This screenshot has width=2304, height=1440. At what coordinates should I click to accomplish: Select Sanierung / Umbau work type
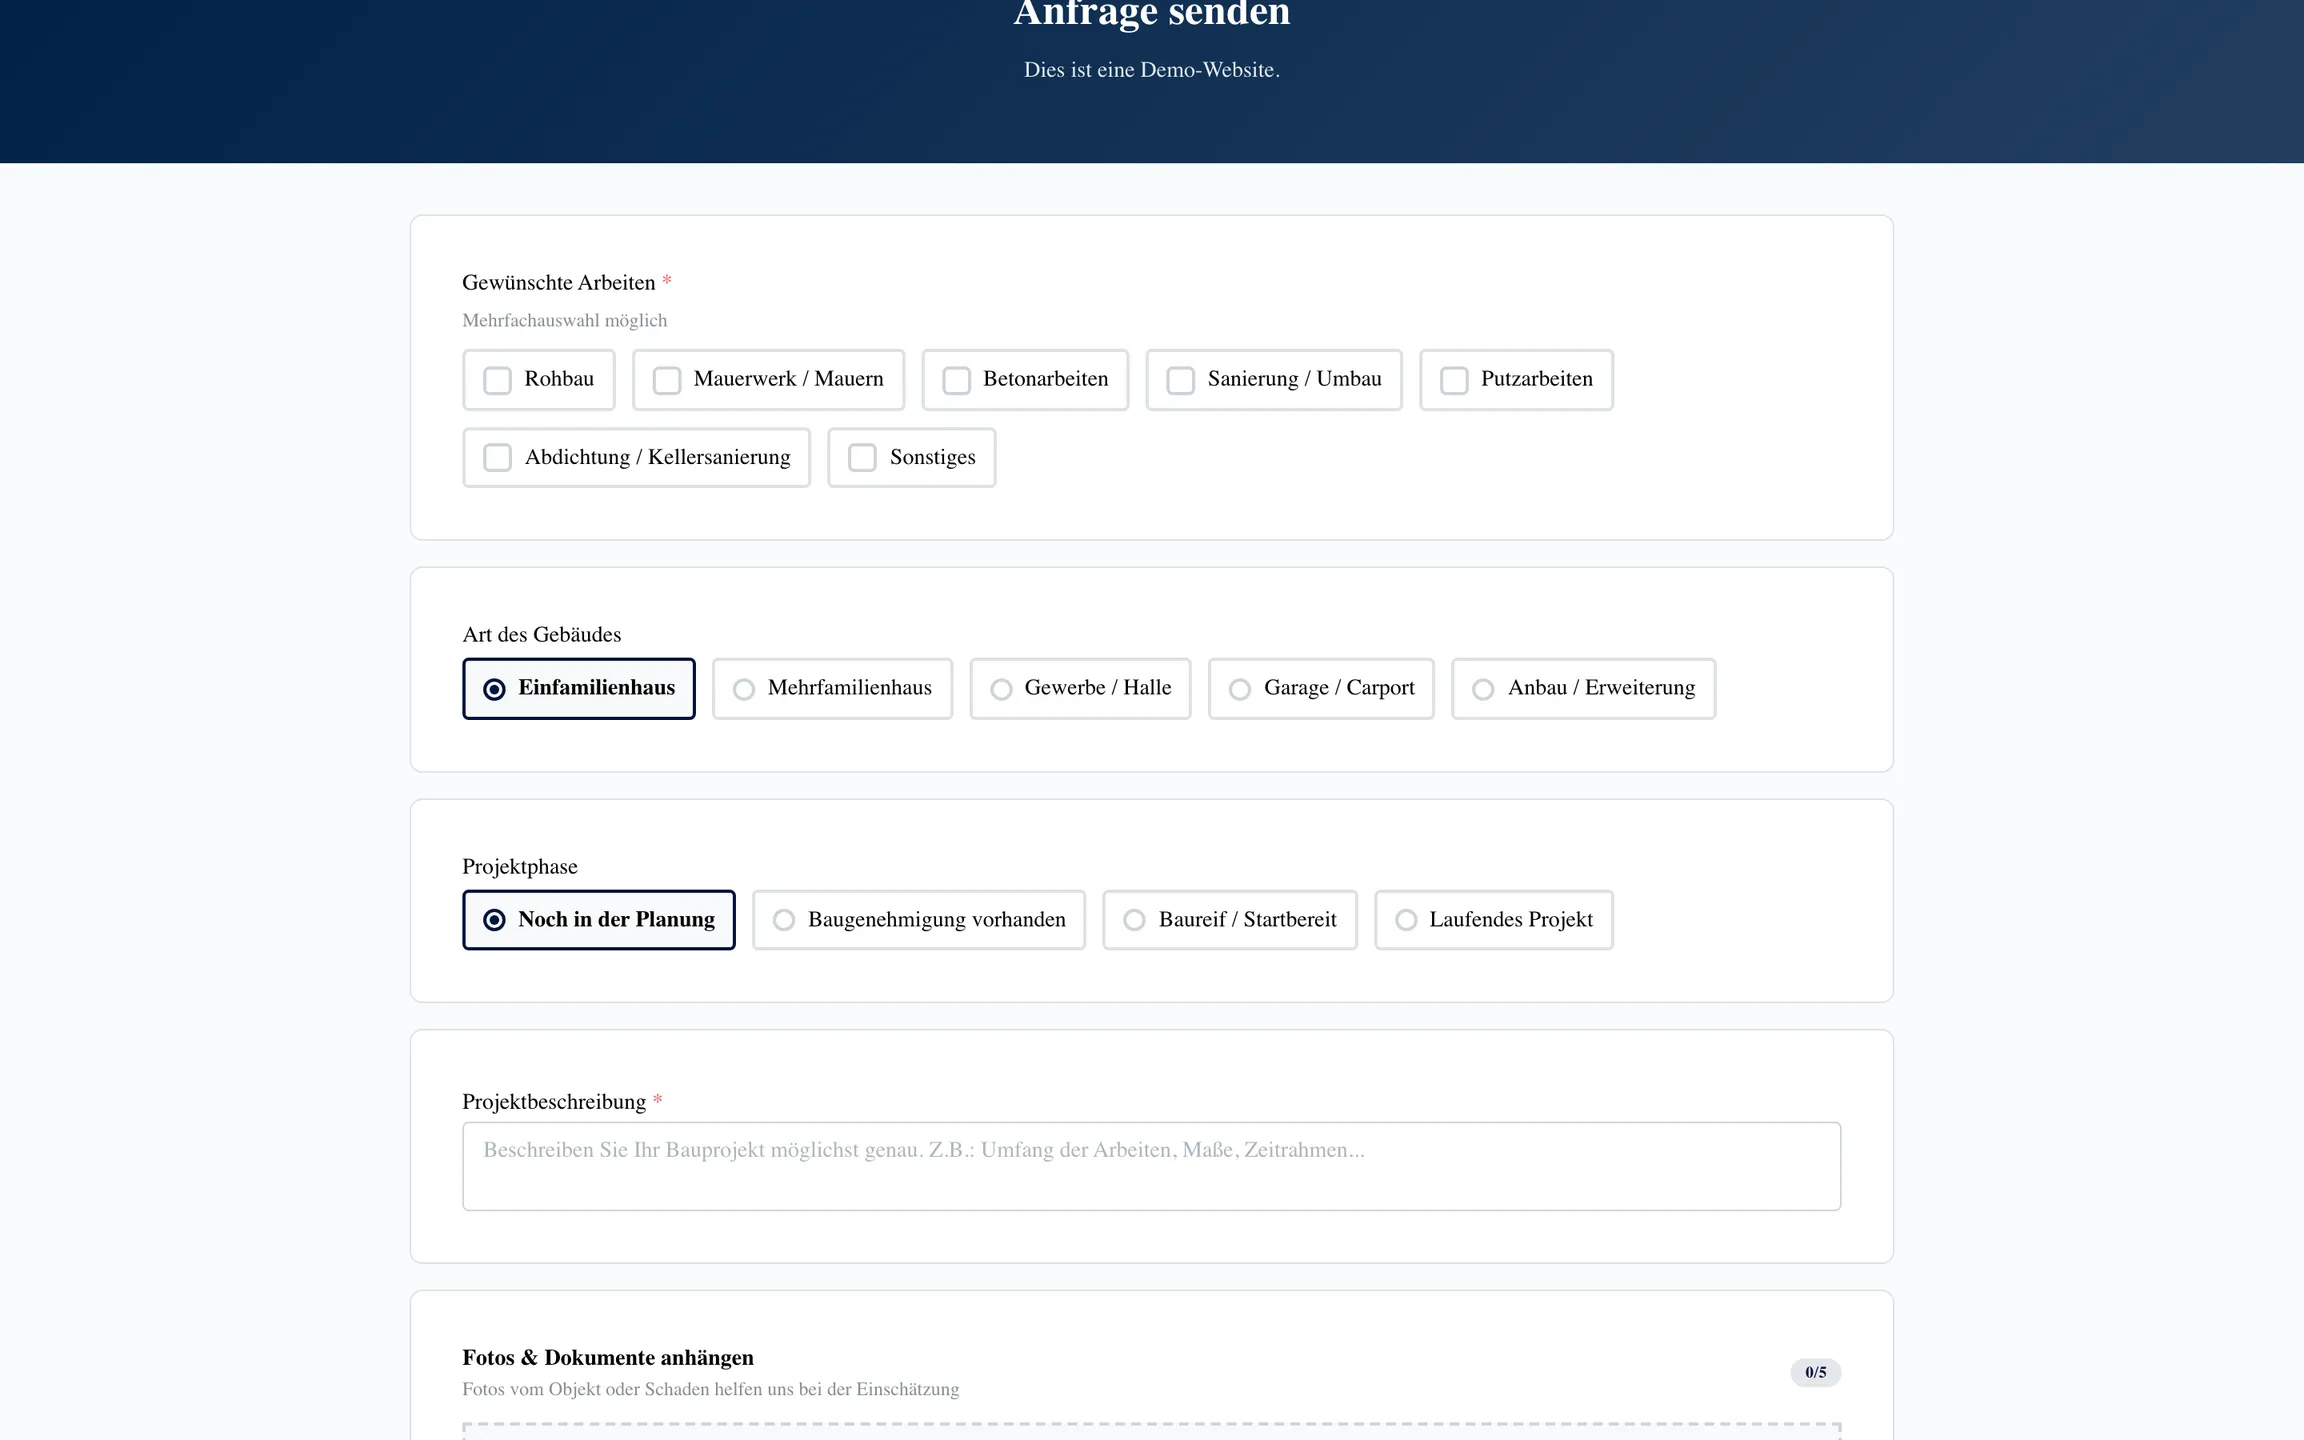1181,380
